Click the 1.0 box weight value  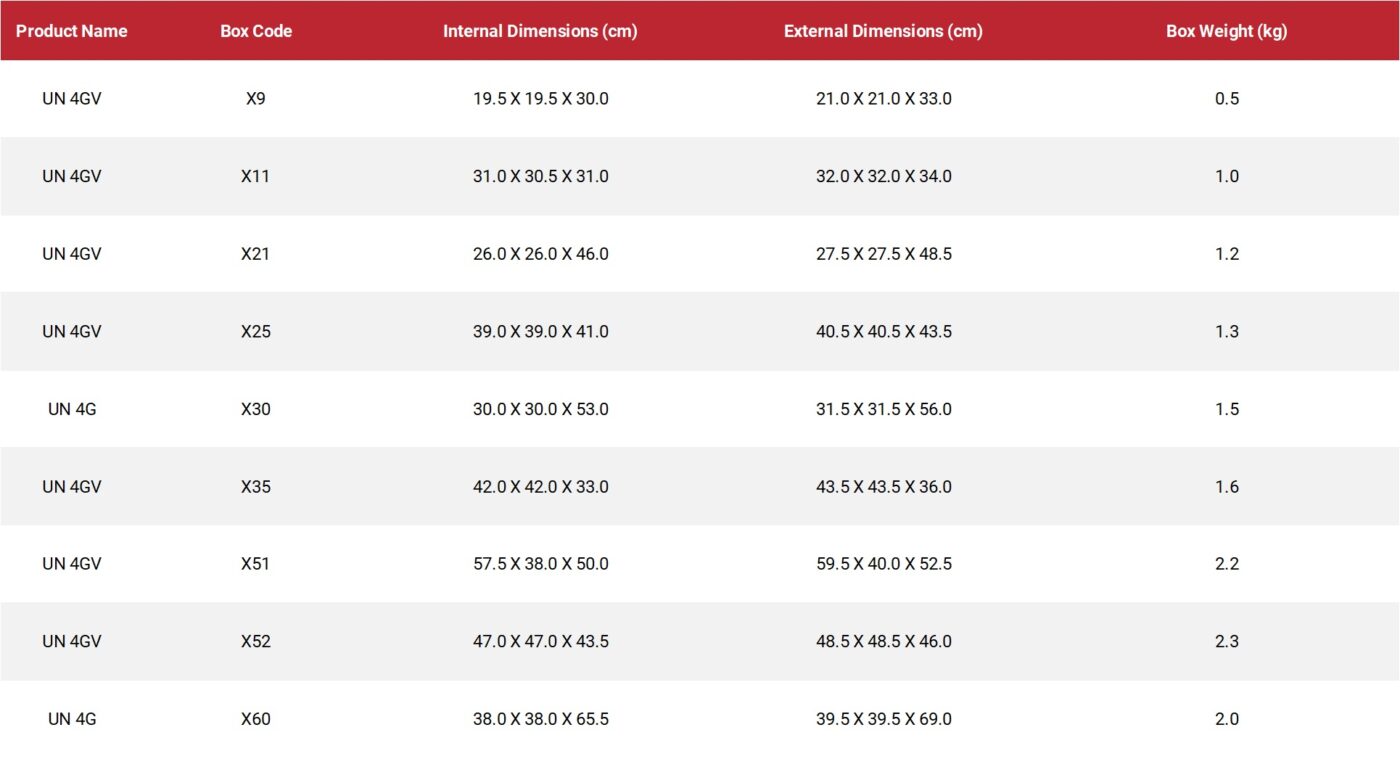[1227, 176]
